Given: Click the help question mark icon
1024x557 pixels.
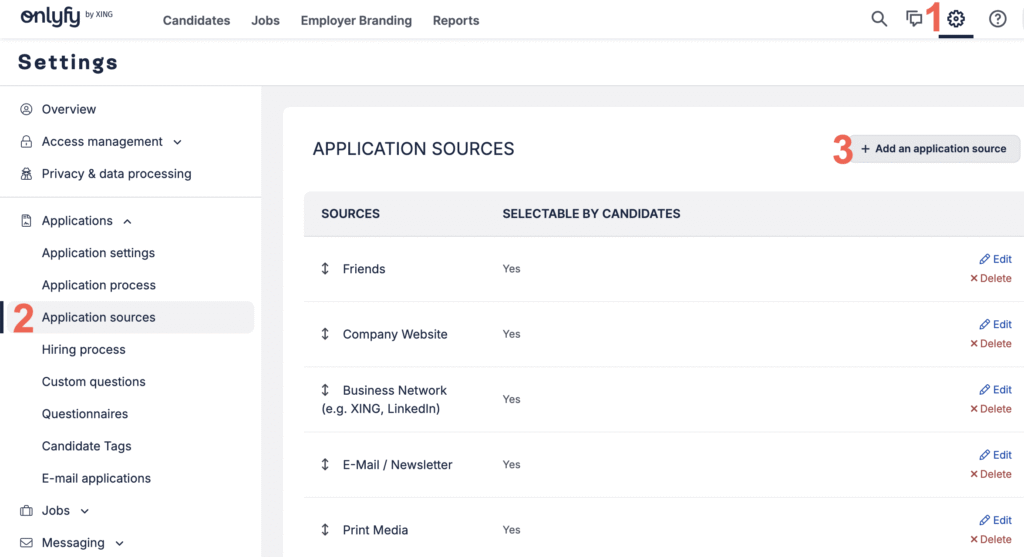Looking at the screenshot, I should (x=997, y=19).
